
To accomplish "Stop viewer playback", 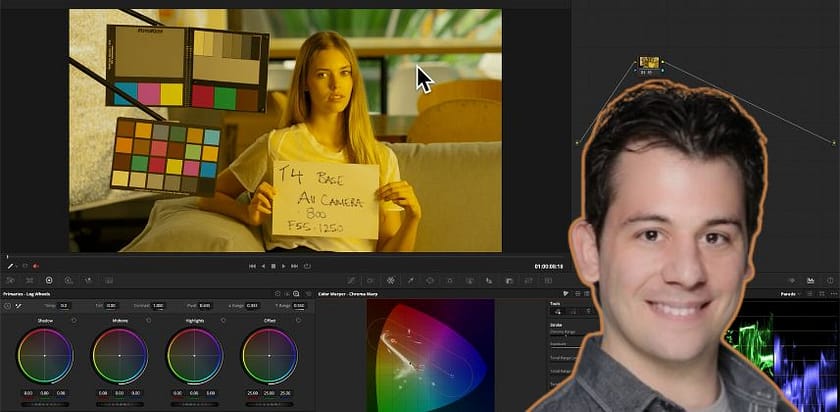I will [273, 266].
